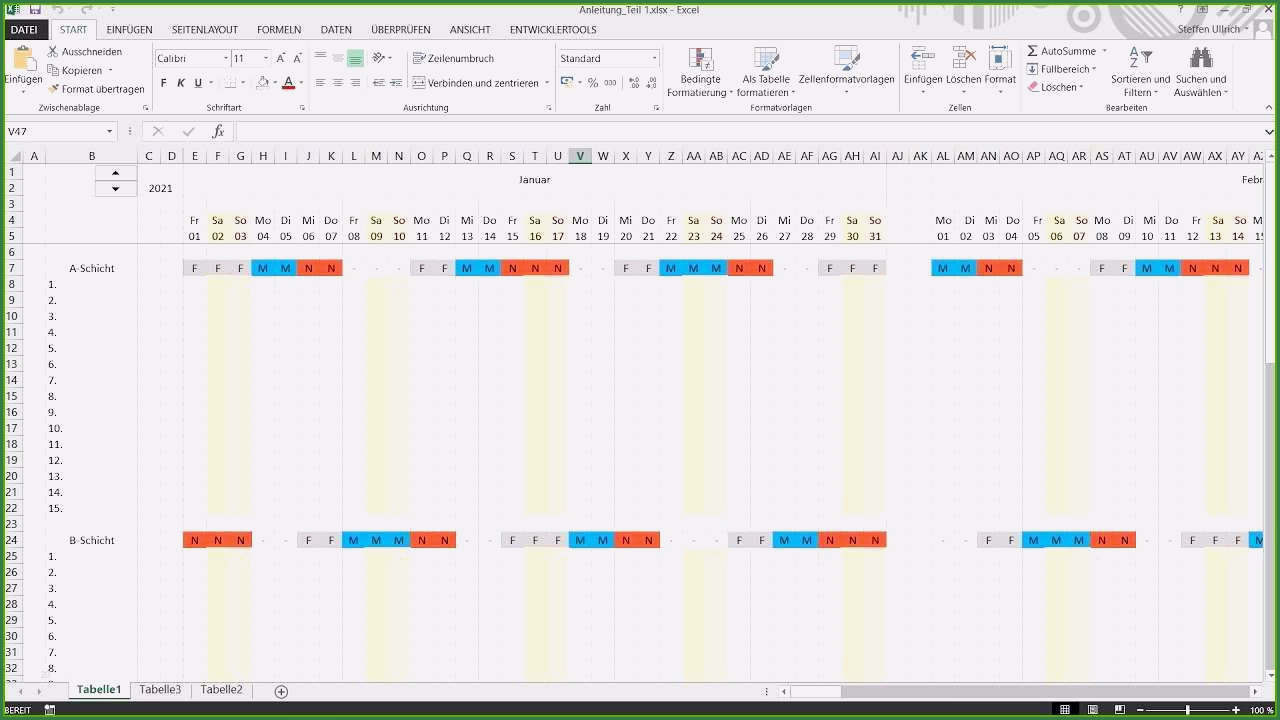
Task: Click the year spinner down arrow
Action: pos(116,188)
